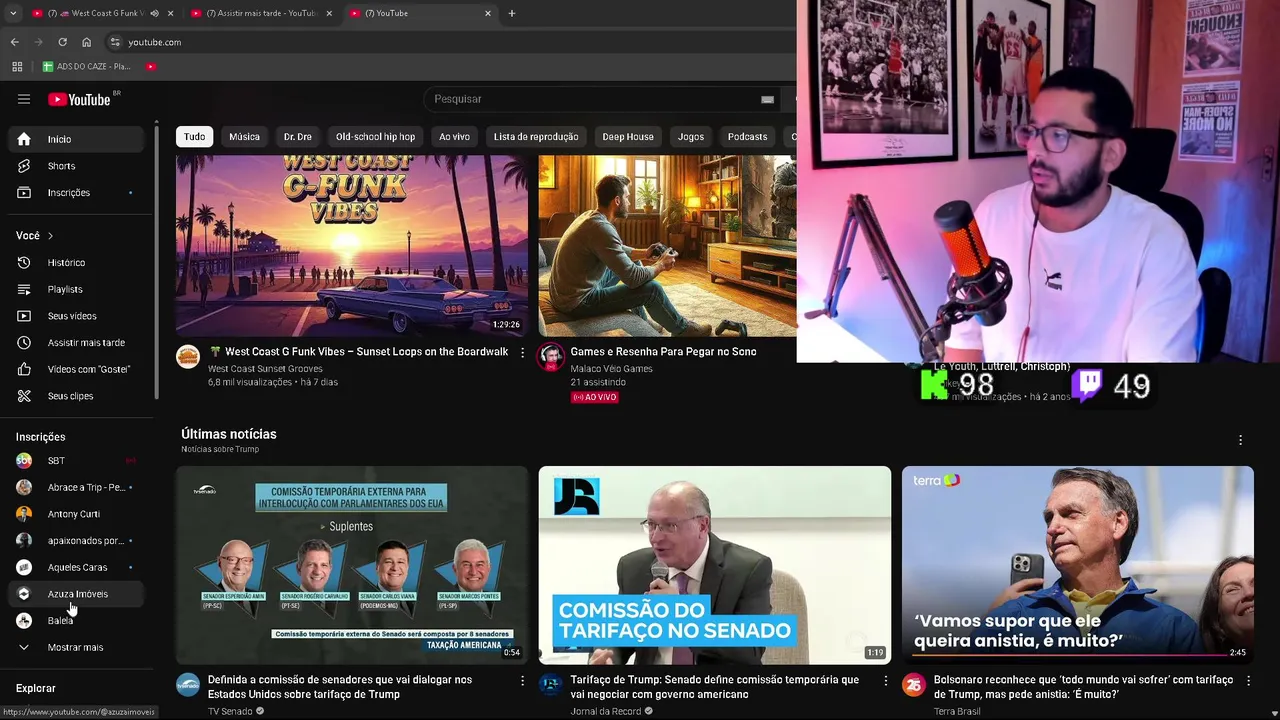Open the YouTube hamburger guide menu
1280x720 pixels.
point(24,99)
